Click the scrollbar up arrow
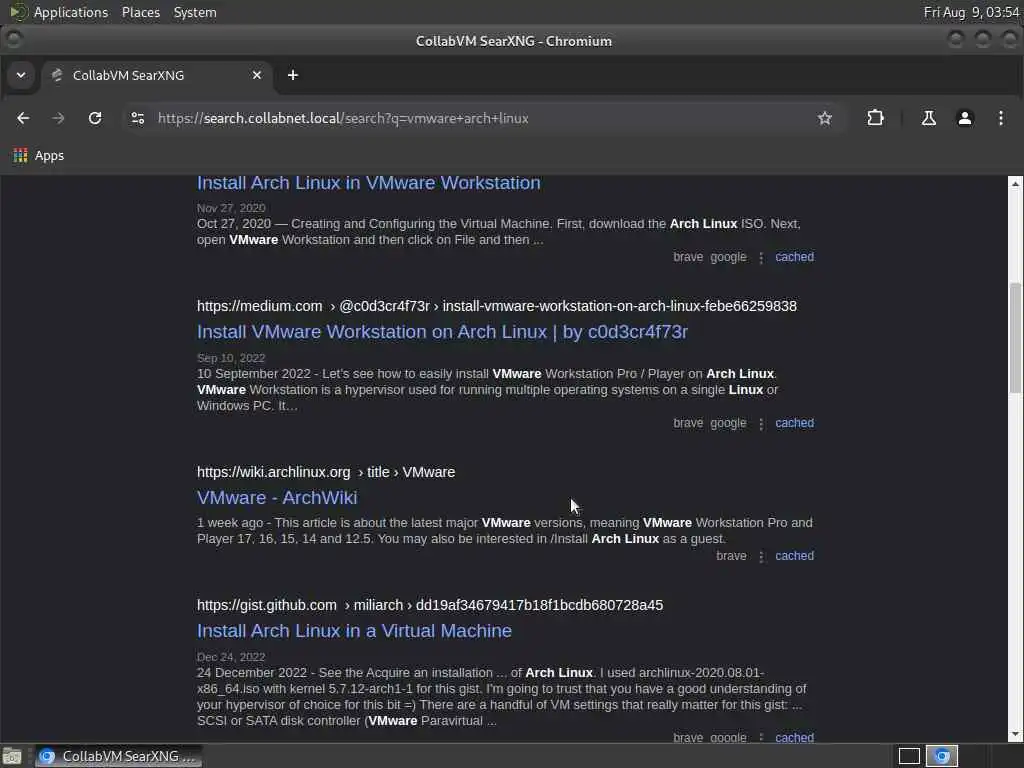Screen dimensions: 1024x768 (x=1015, y=184)
